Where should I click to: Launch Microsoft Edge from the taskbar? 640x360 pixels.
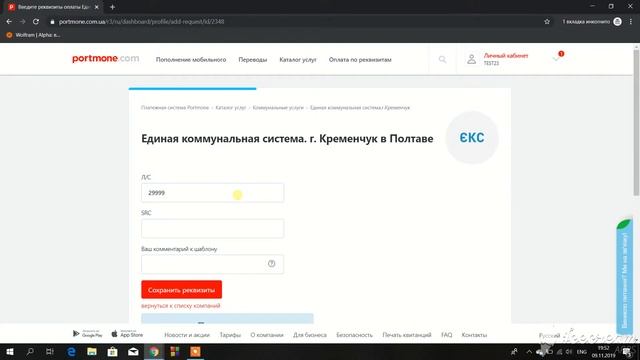(71, 351)
